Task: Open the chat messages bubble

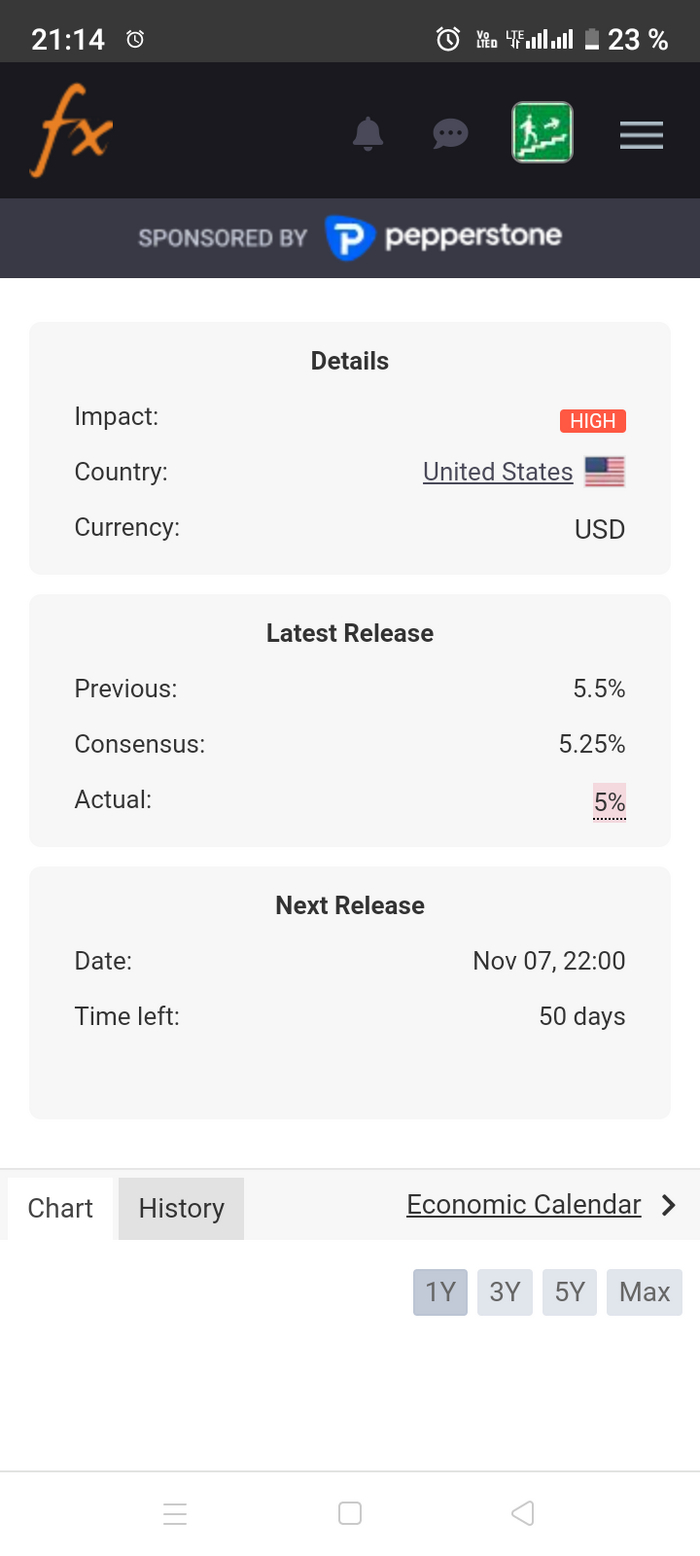Action: coord(451,133)
